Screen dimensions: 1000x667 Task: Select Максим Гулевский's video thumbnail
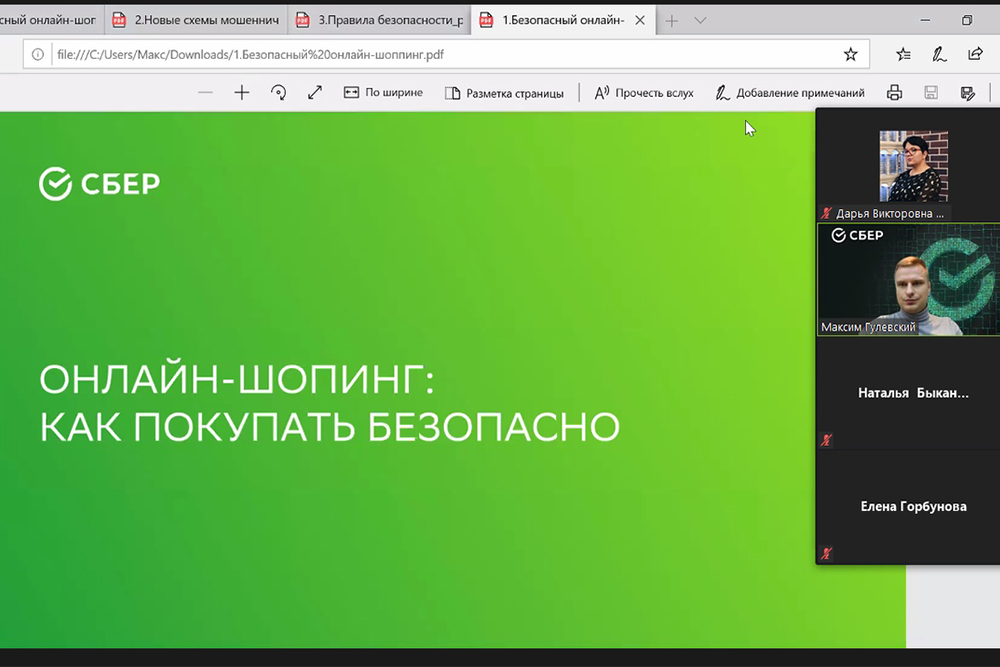[x=908, y=280]
